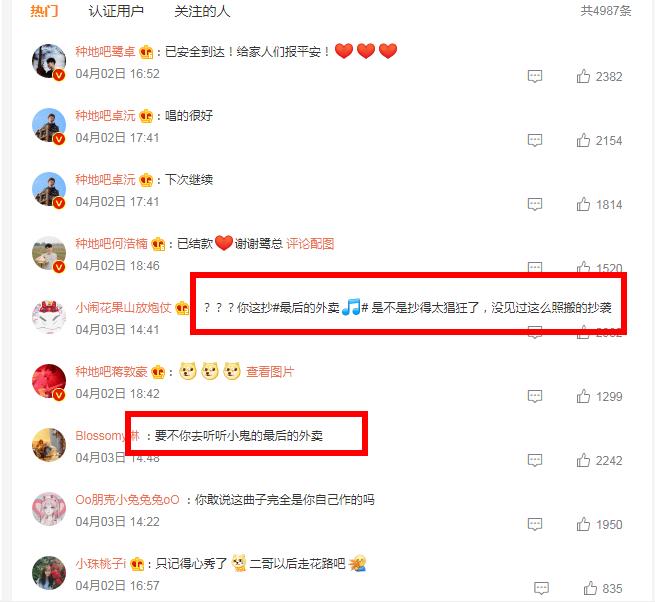The width and height of the screenshot is (655, 602).
Task: Reply to 种地吧卓沅's '唱的很好' comment
Action: 535,140
